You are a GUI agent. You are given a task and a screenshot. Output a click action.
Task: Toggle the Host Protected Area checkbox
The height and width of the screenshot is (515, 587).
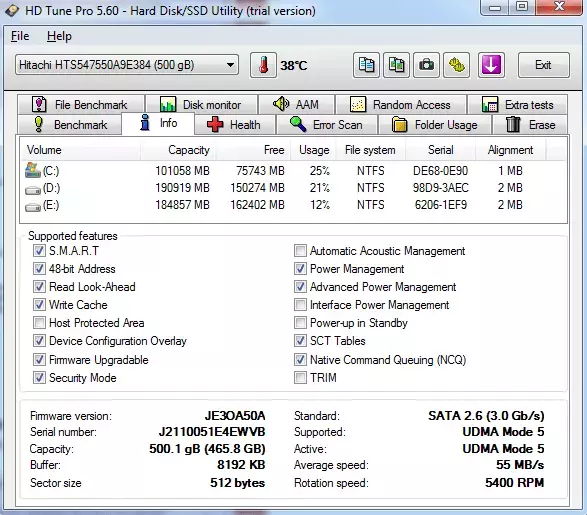[x=39, y=322]
